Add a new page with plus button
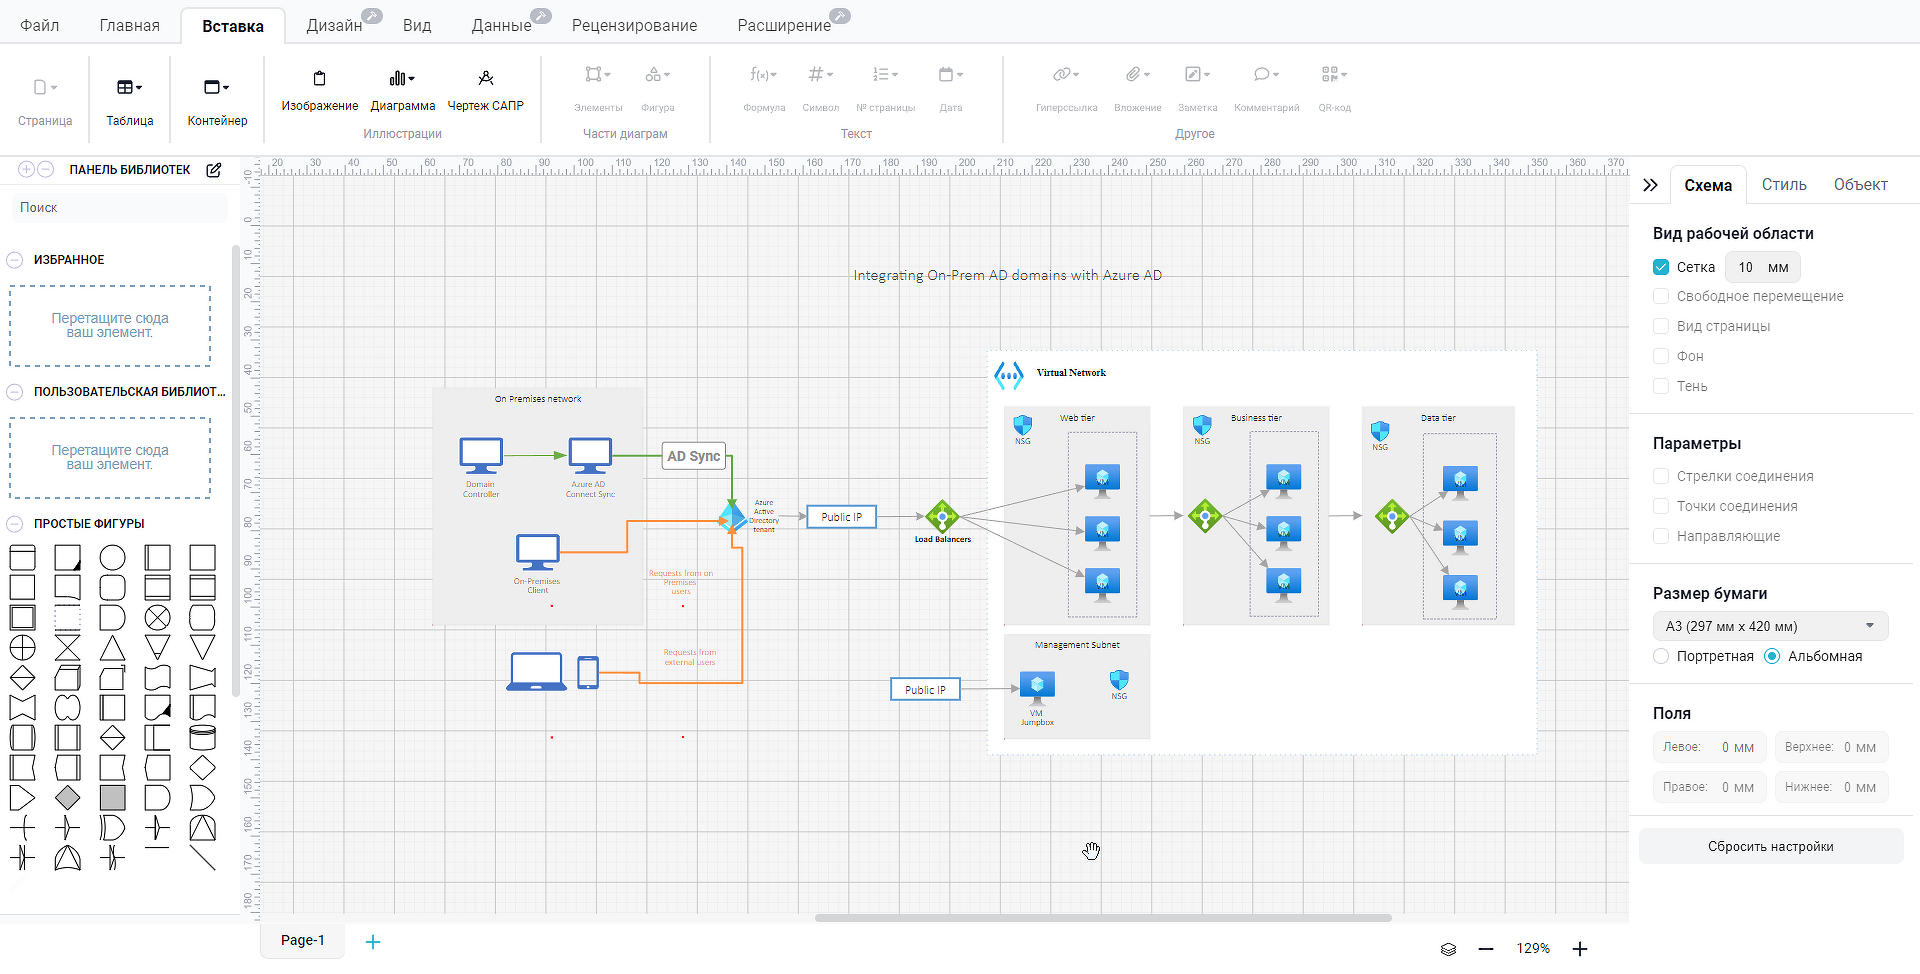This screenshot has height=974, width=1920. (373, 942)
